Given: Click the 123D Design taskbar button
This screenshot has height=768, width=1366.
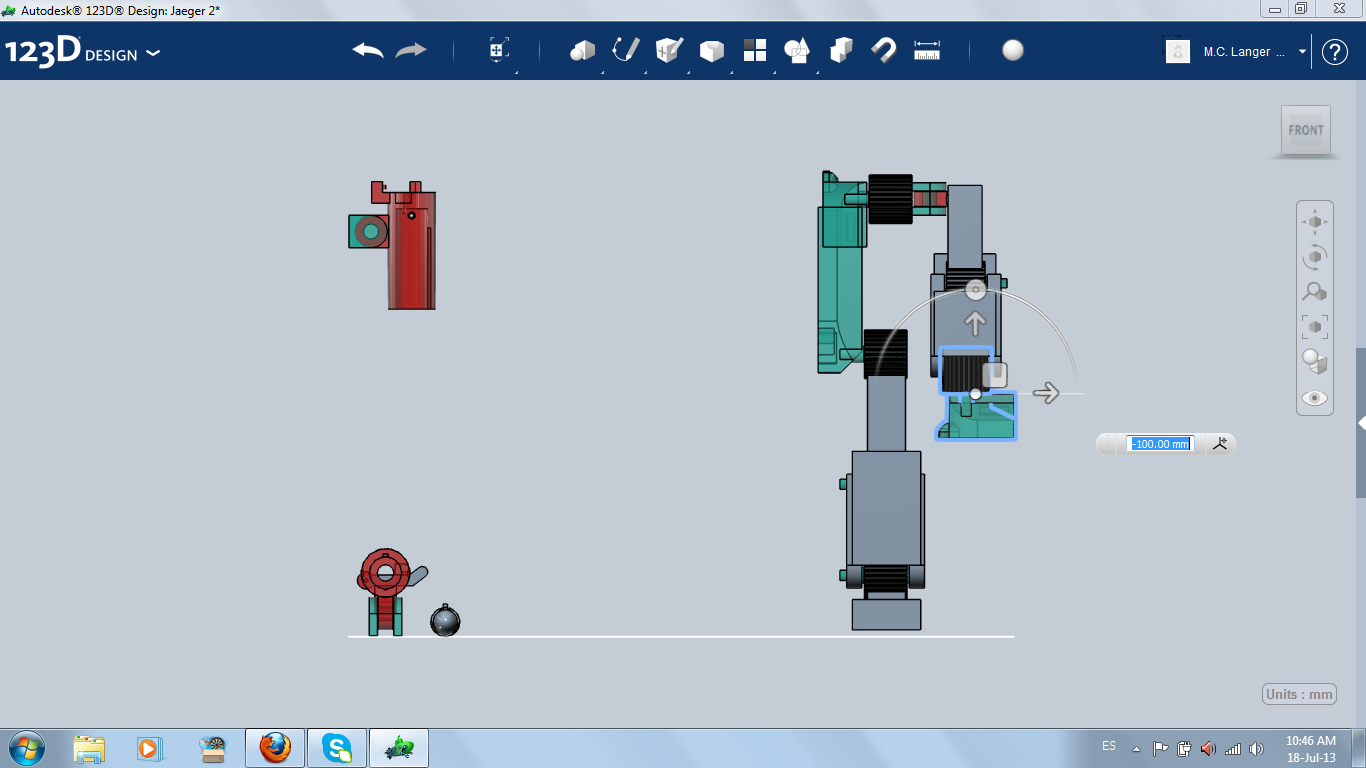Looking at the screenshot, I should (x=399, y=748).
